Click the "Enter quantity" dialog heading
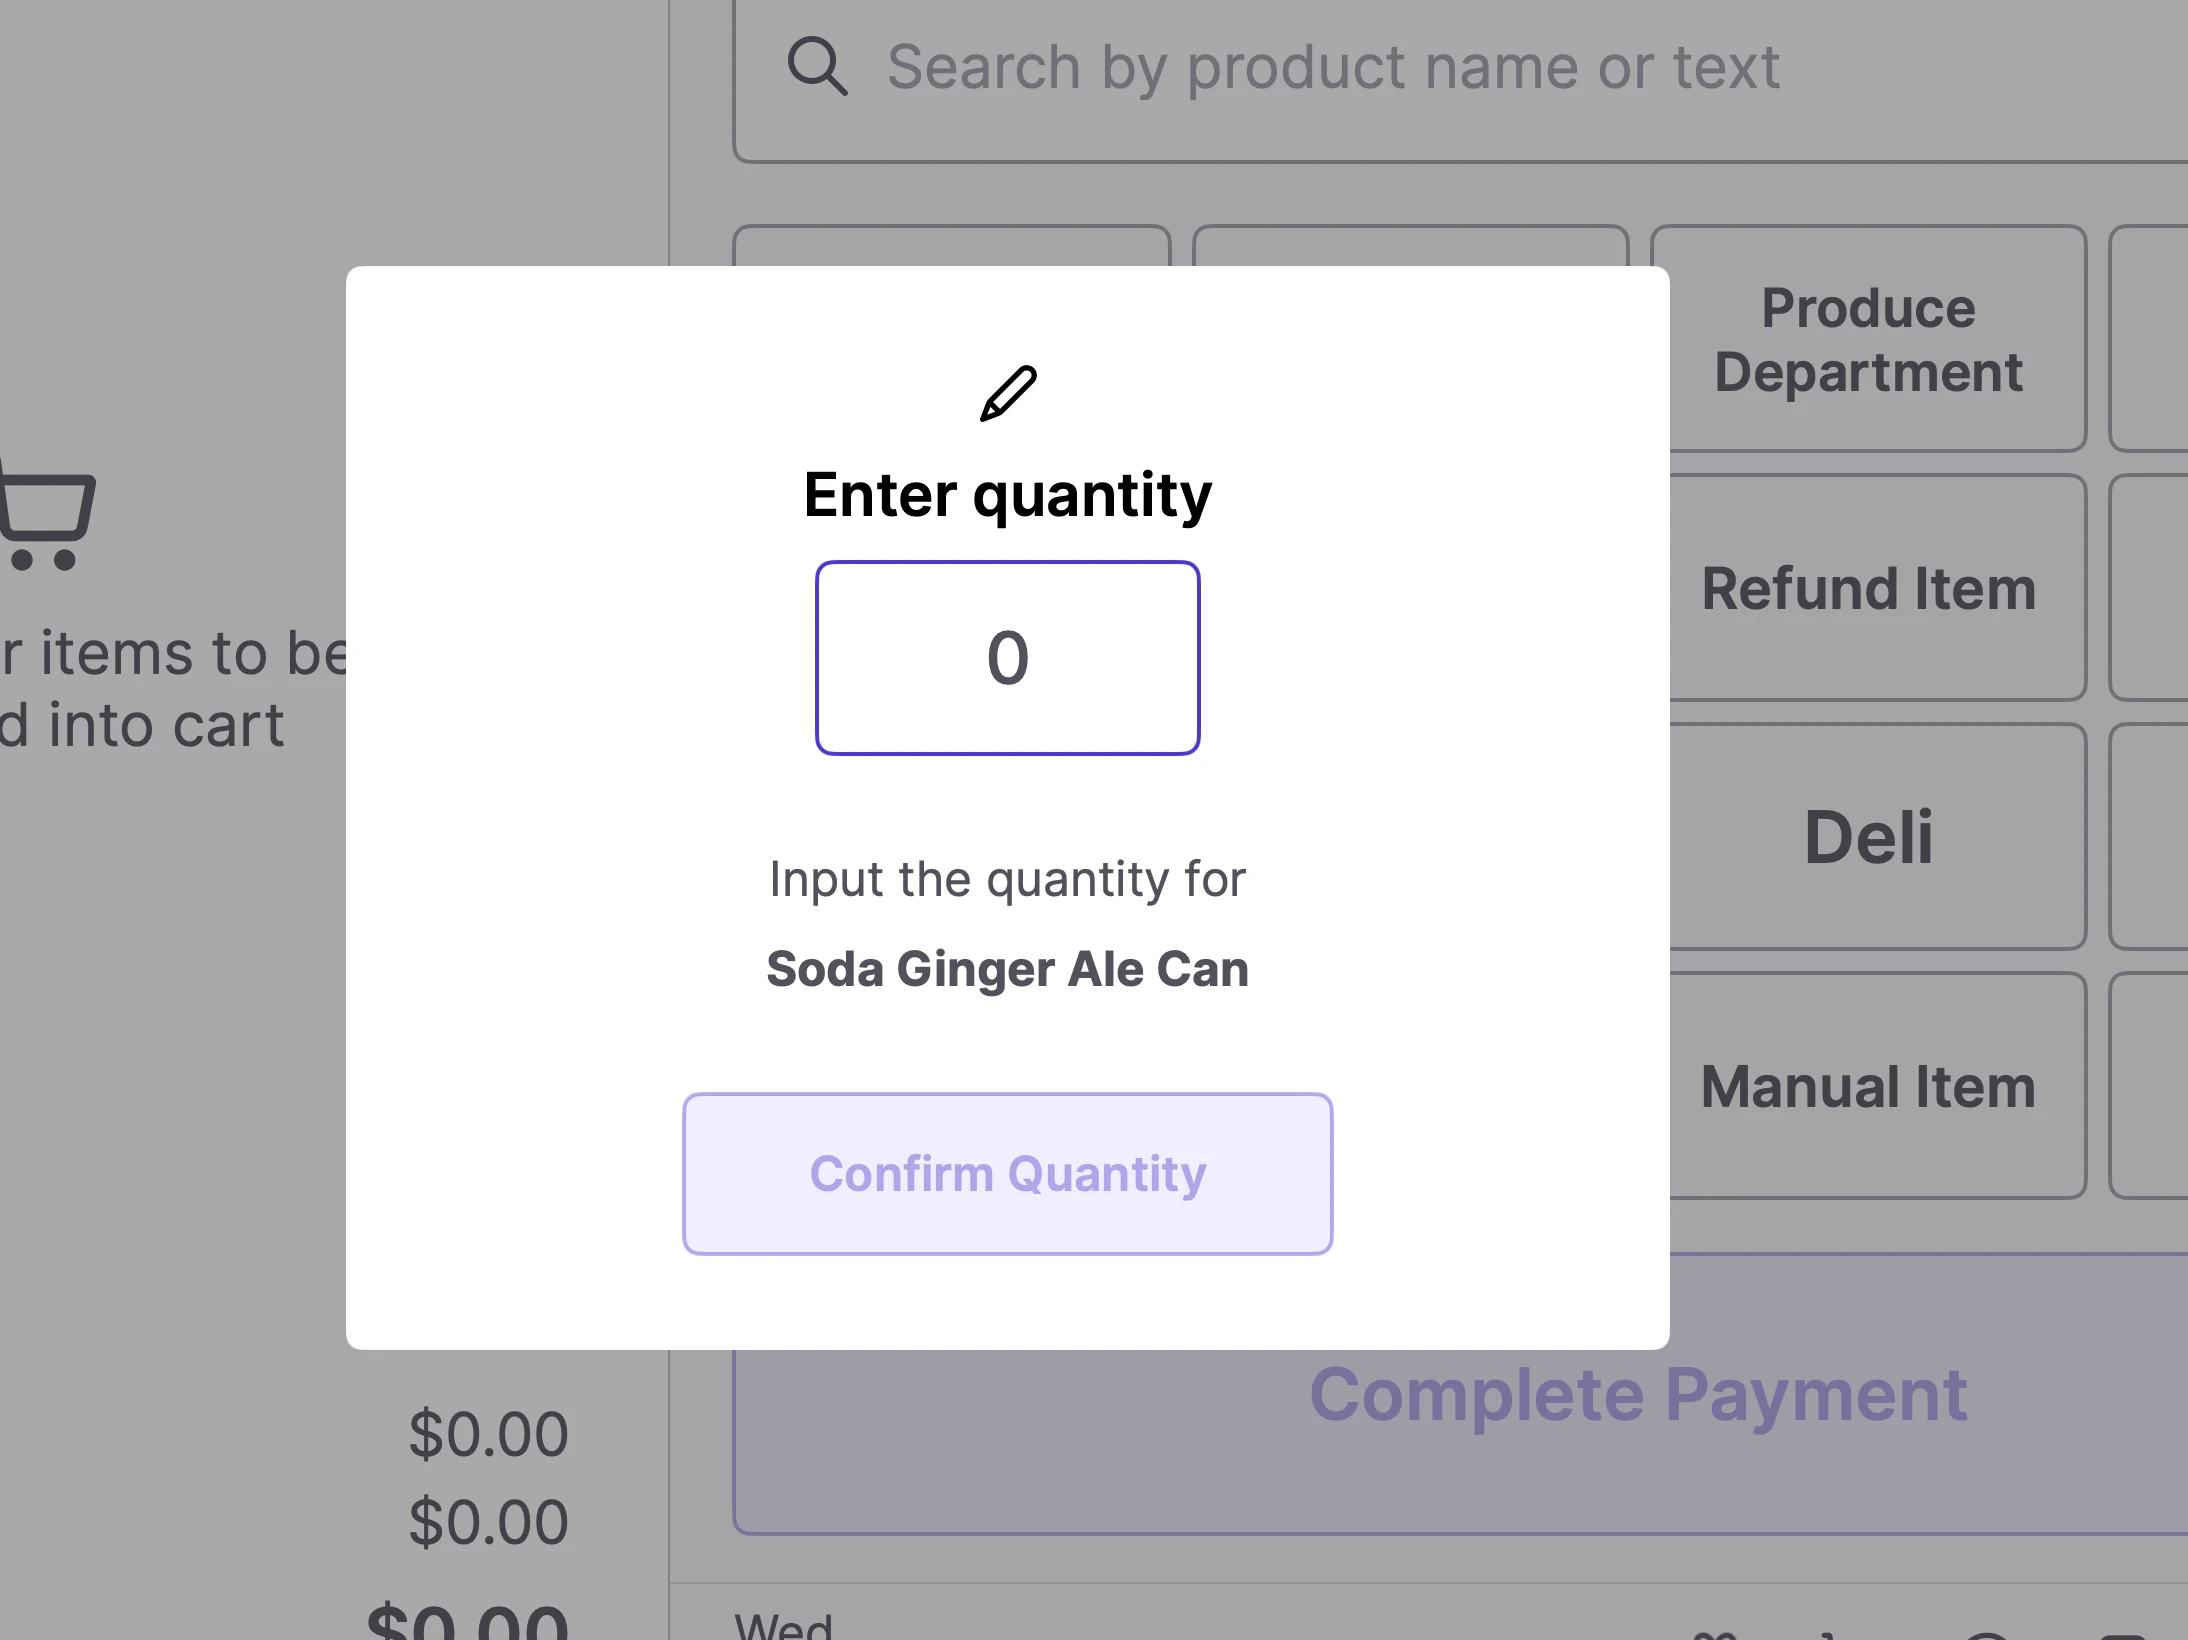Image resolution: width=2188 pixels, height=1640 pixels. 1007,495
